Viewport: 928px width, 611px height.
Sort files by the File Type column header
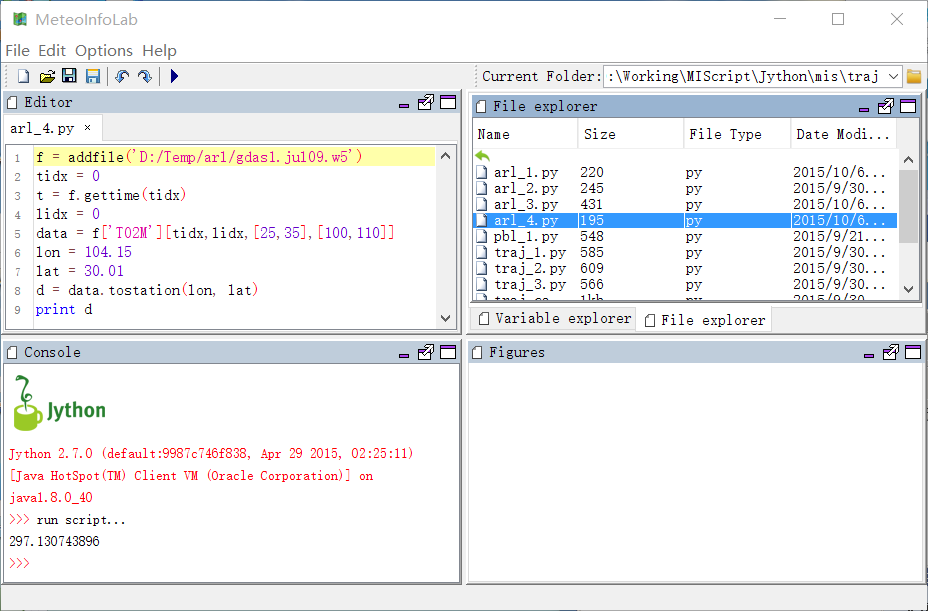click(737, 134)
